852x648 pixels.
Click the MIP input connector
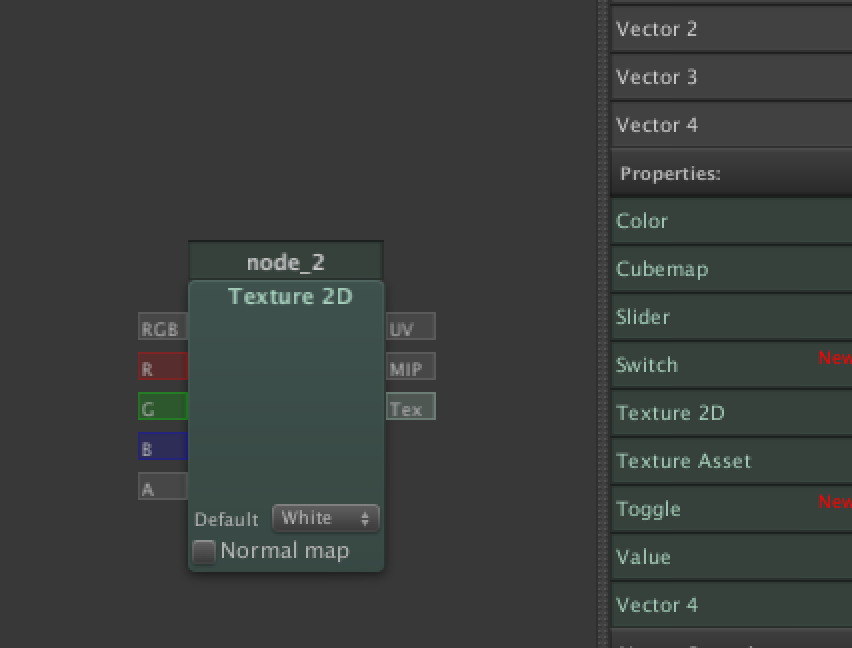pyautogui.click(x=410, y=368)
